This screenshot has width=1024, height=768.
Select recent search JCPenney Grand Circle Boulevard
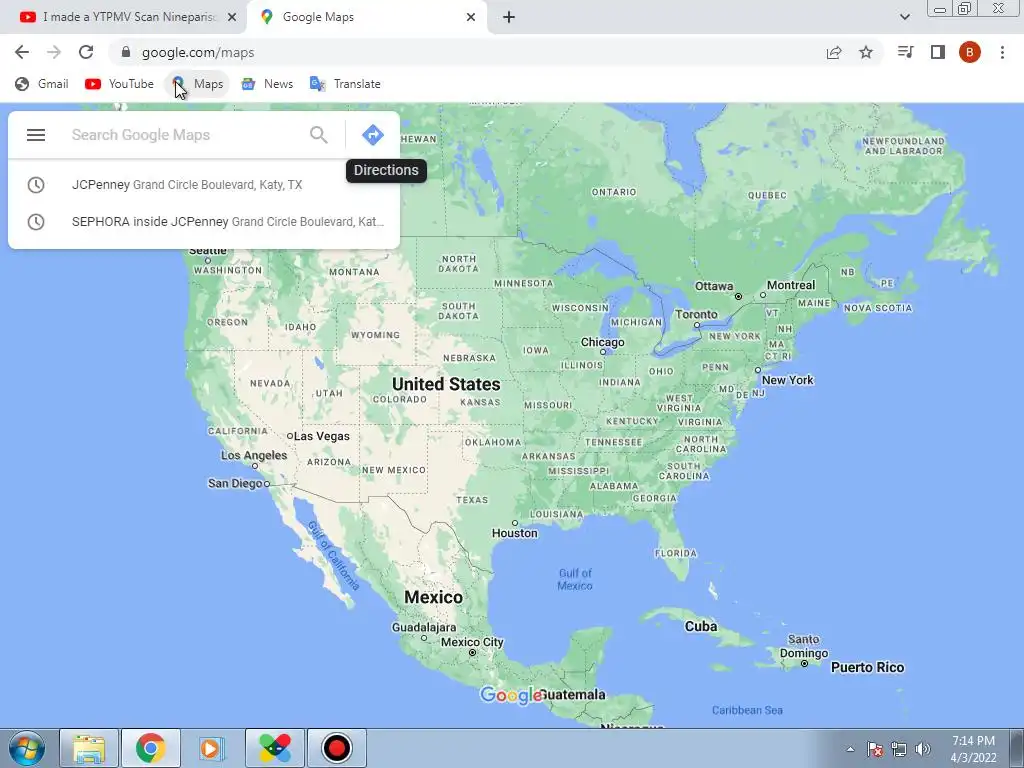tap(204, 185)
